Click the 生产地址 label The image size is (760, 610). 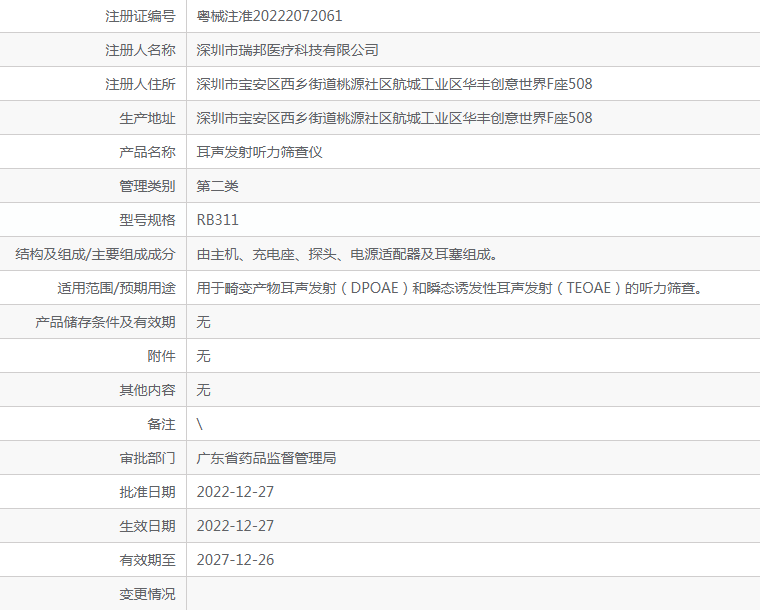click(147, 118)
